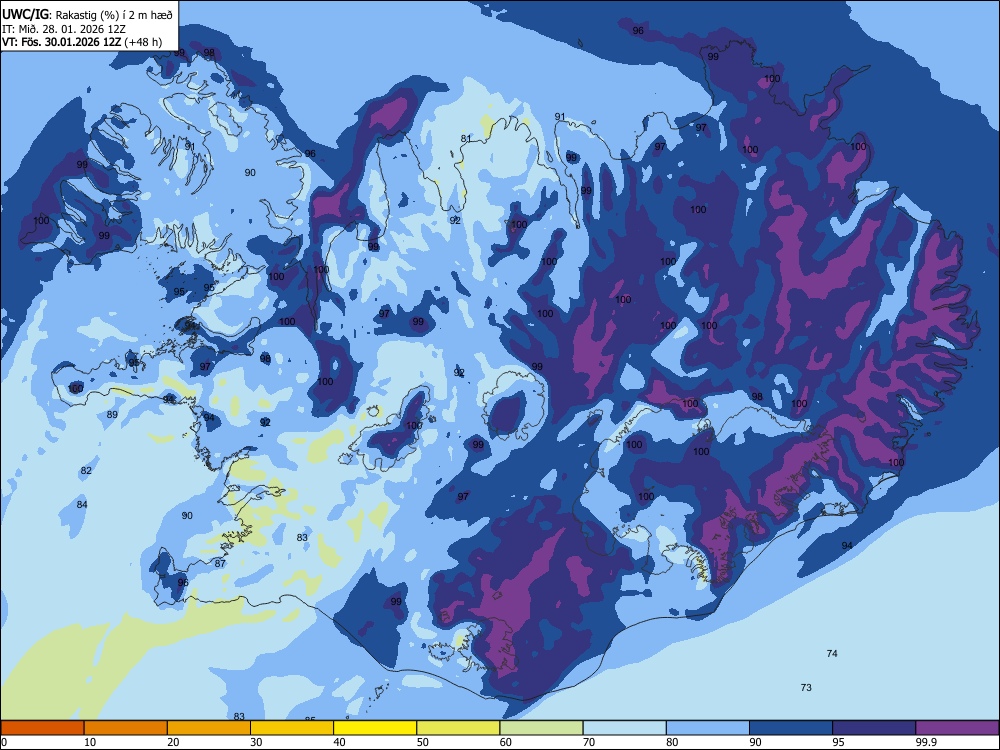The height and width of the screenshot is (750, 1000).
Task: Click the pale blue 70–80 legend color block
Action: [x=624, y=728]
